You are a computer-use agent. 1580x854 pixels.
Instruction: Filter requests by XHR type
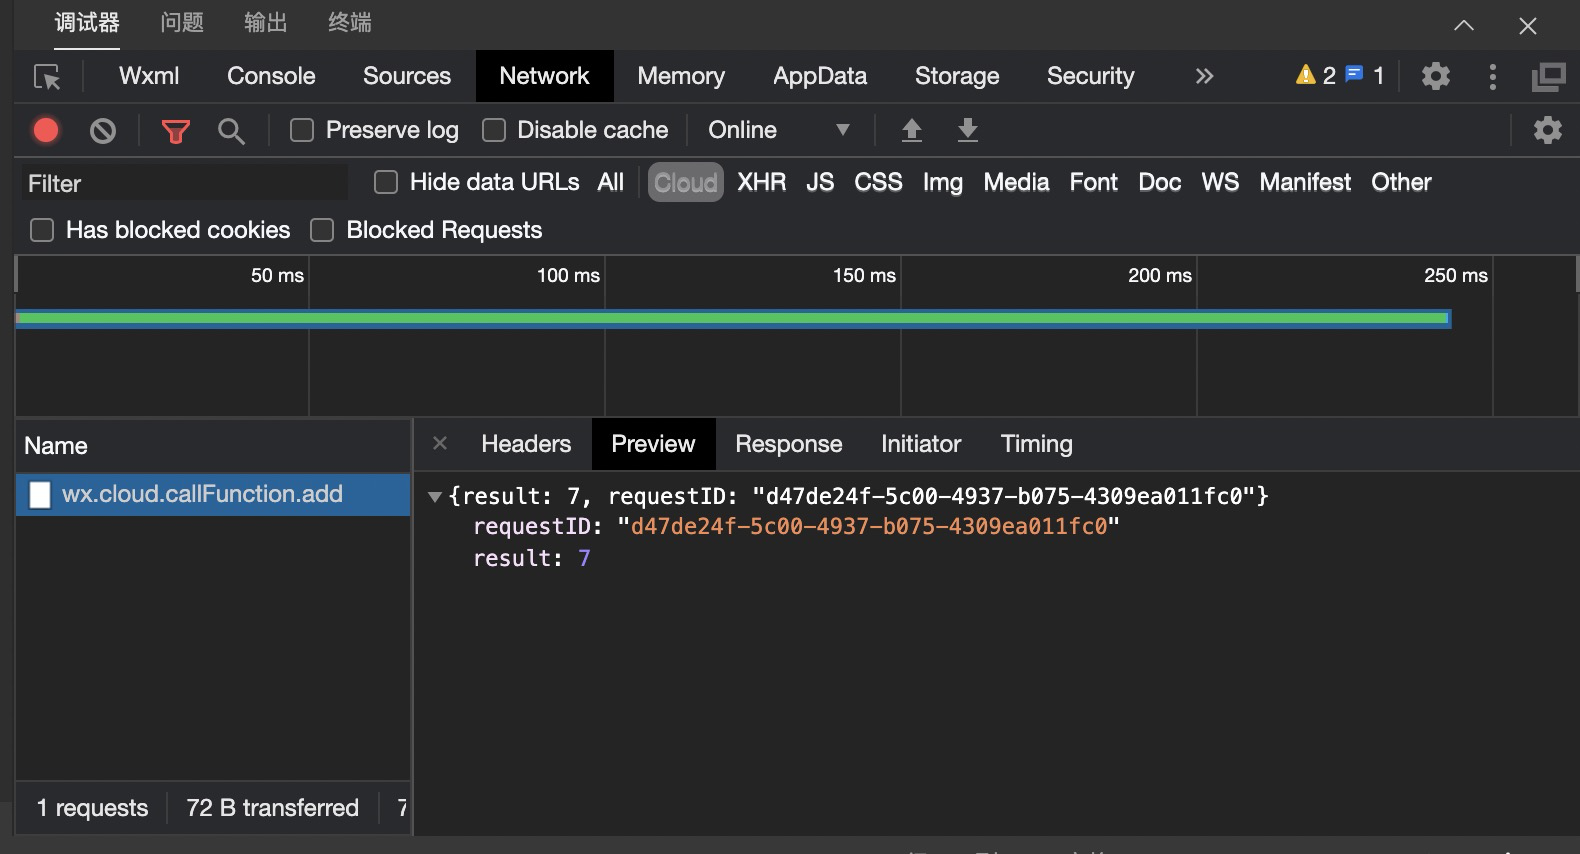tap(761, 182)
